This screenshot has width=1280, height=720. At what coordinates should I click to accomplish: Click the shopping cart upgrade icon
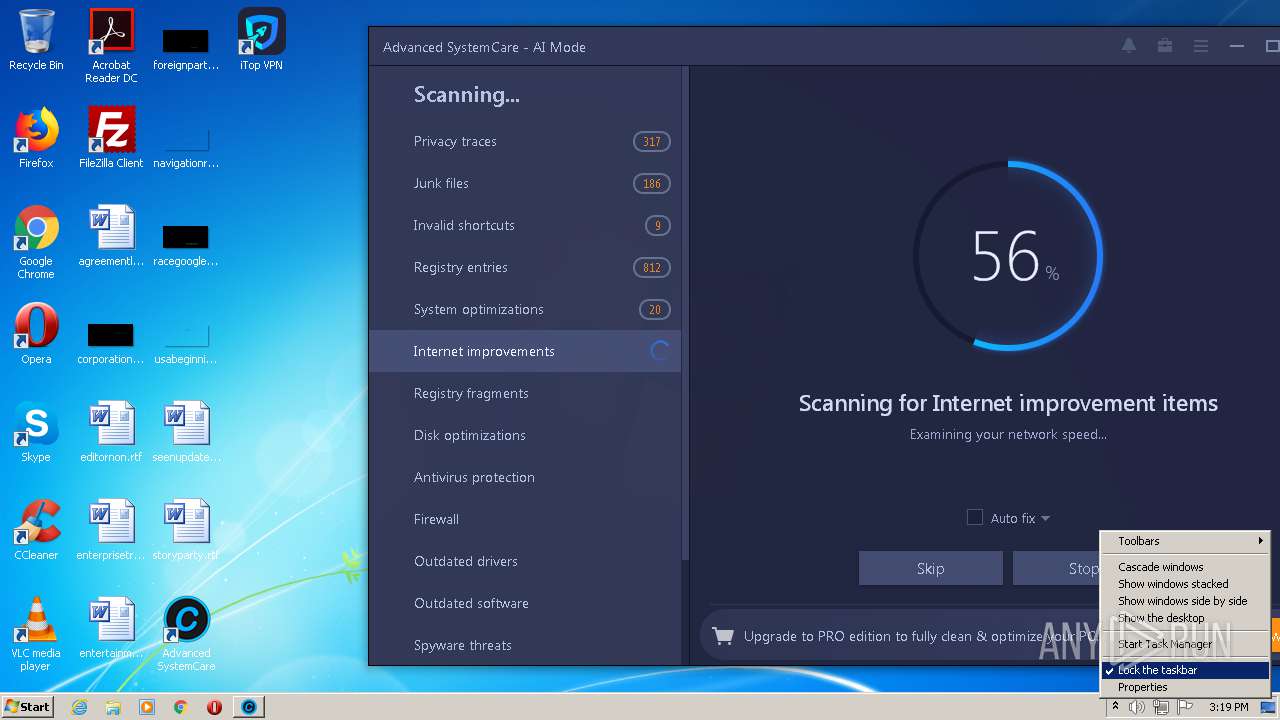722,636
